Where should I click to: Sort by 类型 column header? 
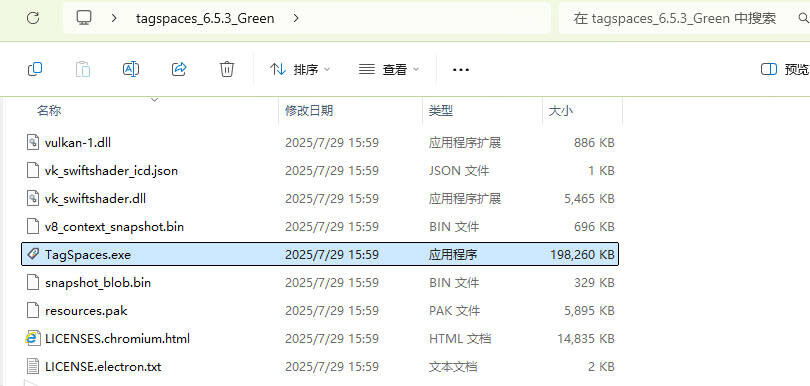441,111
